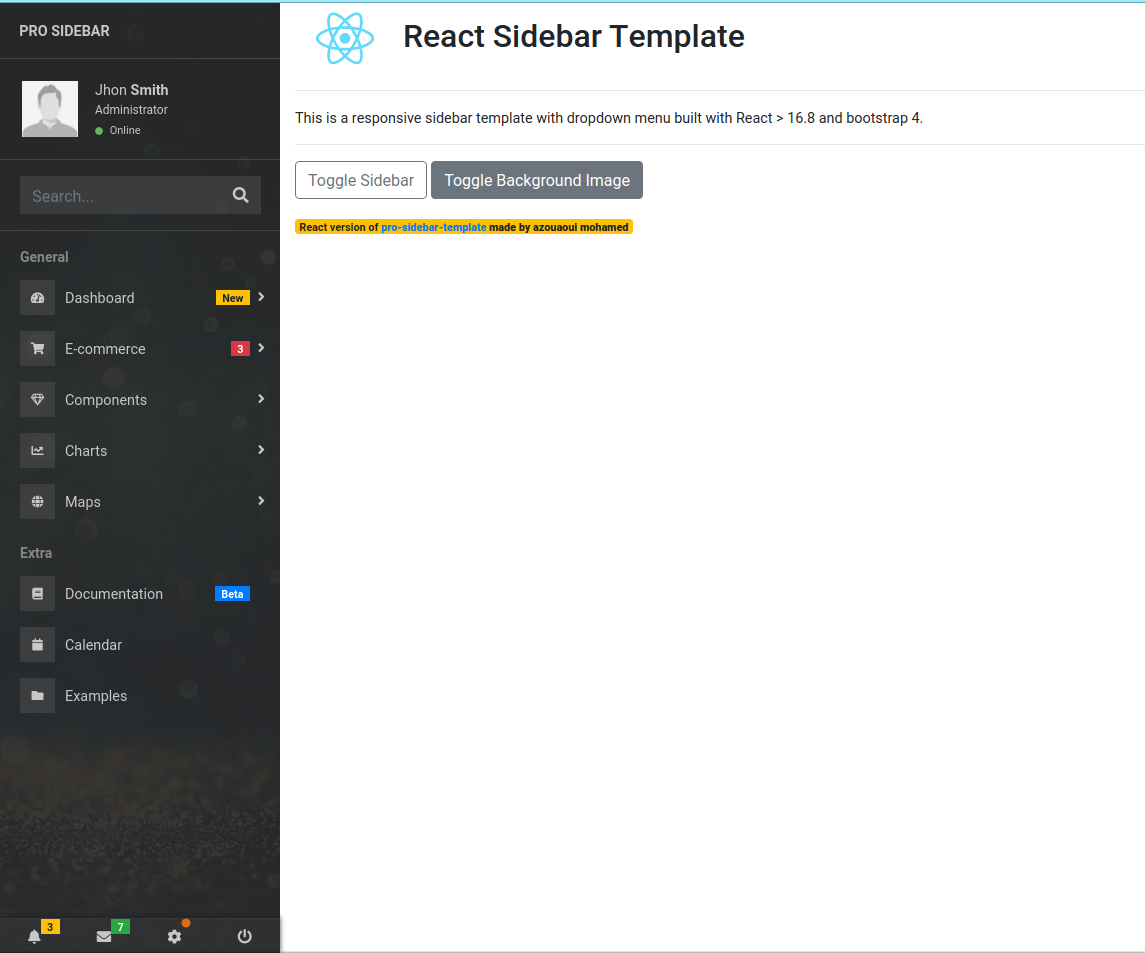
Task: Open settings gear in sidebar footer
Action: (x=174, y=936)
